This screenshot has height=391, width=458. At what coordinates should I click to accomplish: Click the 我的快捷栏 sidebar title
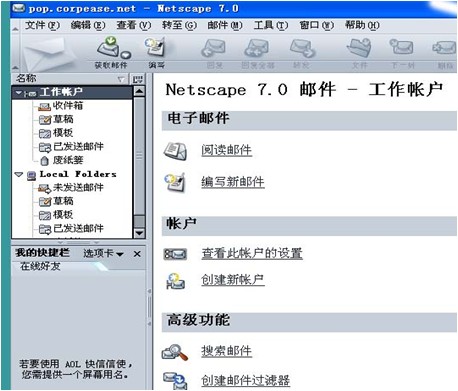[42, 253]
